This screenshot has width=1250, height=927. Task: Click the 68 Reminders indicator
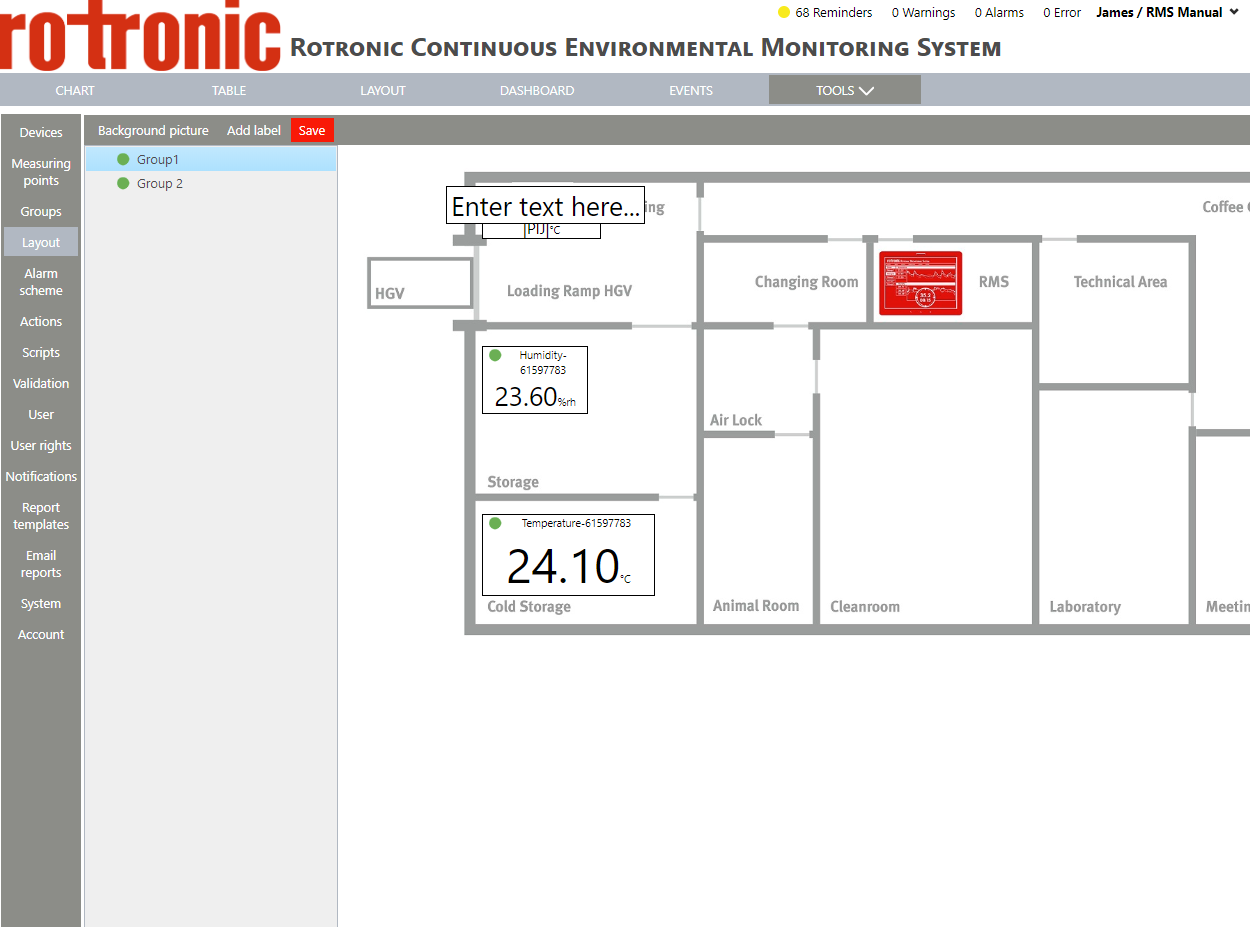[825, 13]
